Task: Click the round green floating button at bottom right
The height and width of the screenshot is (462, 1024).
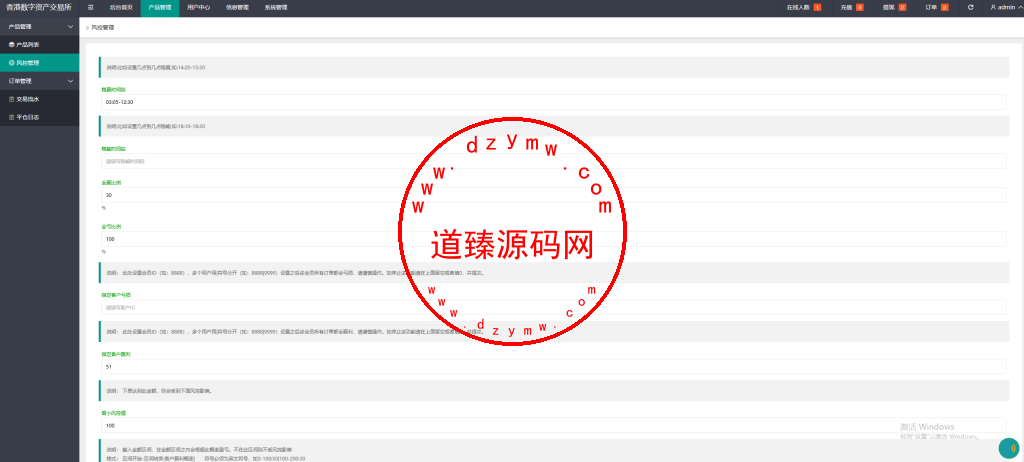Action: 1009,448
